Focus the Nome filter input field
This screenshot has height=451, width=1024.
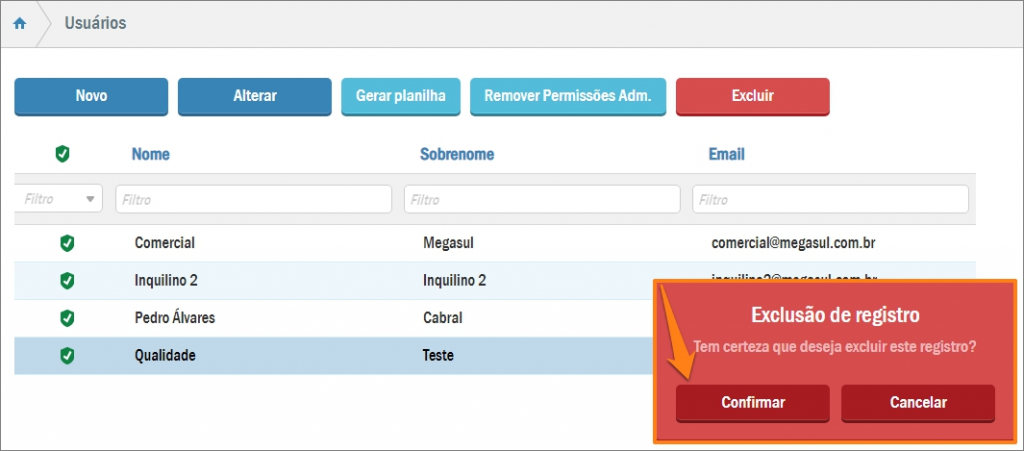(253, 199)
